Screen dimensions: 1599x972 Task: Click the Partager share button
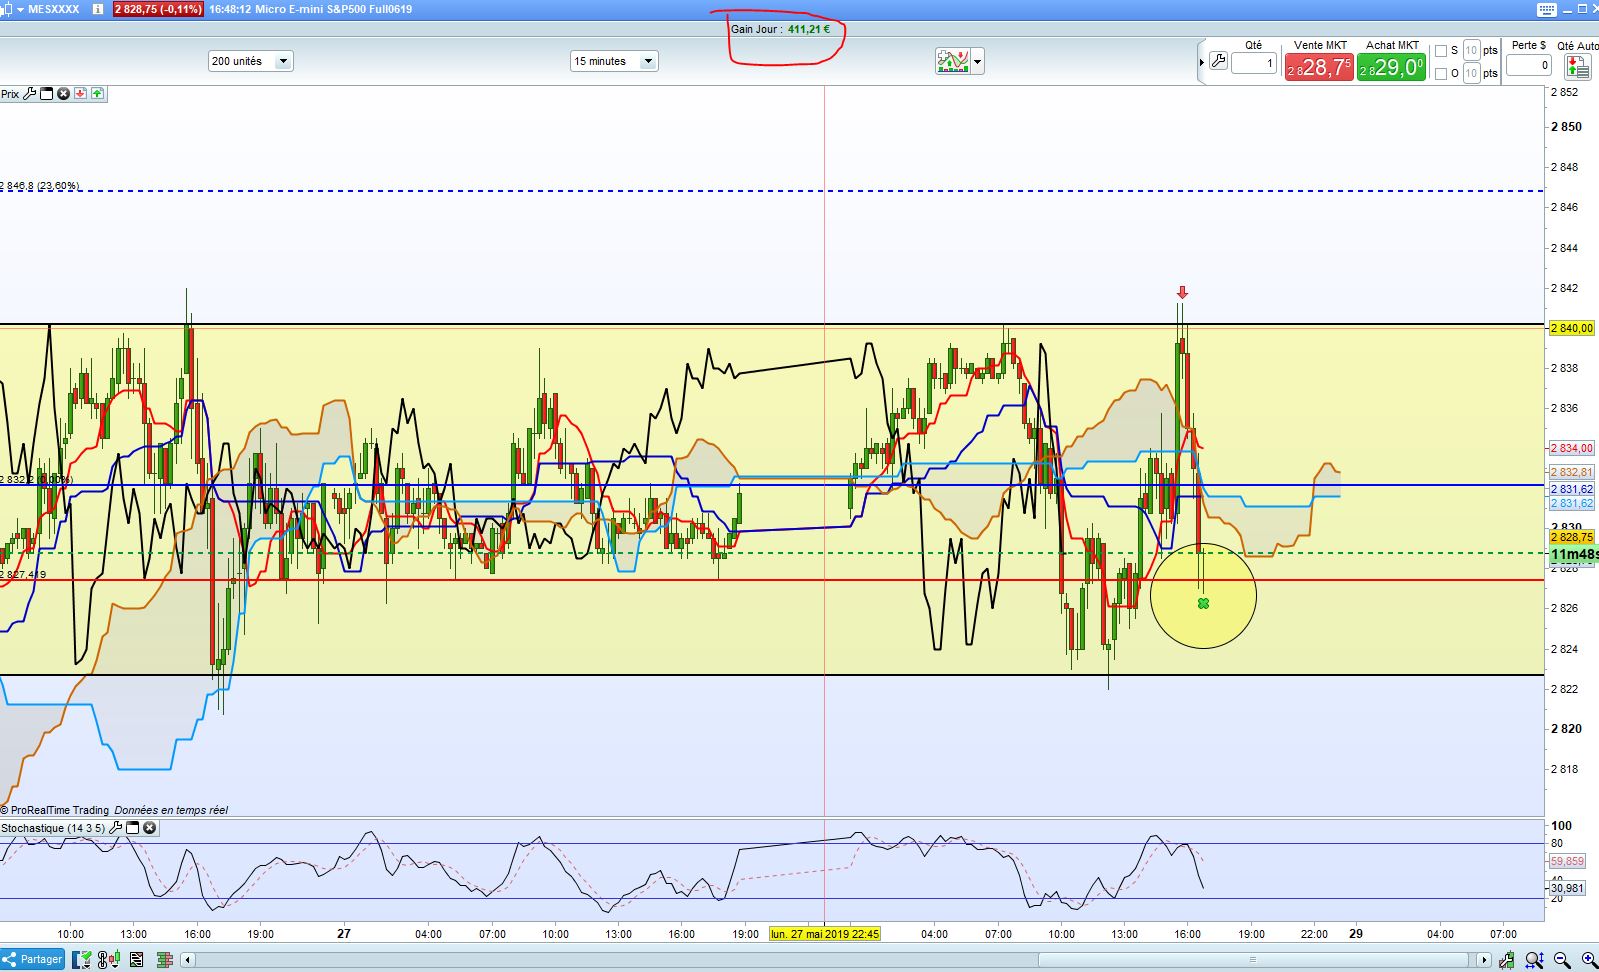click(x=33, y=959)
